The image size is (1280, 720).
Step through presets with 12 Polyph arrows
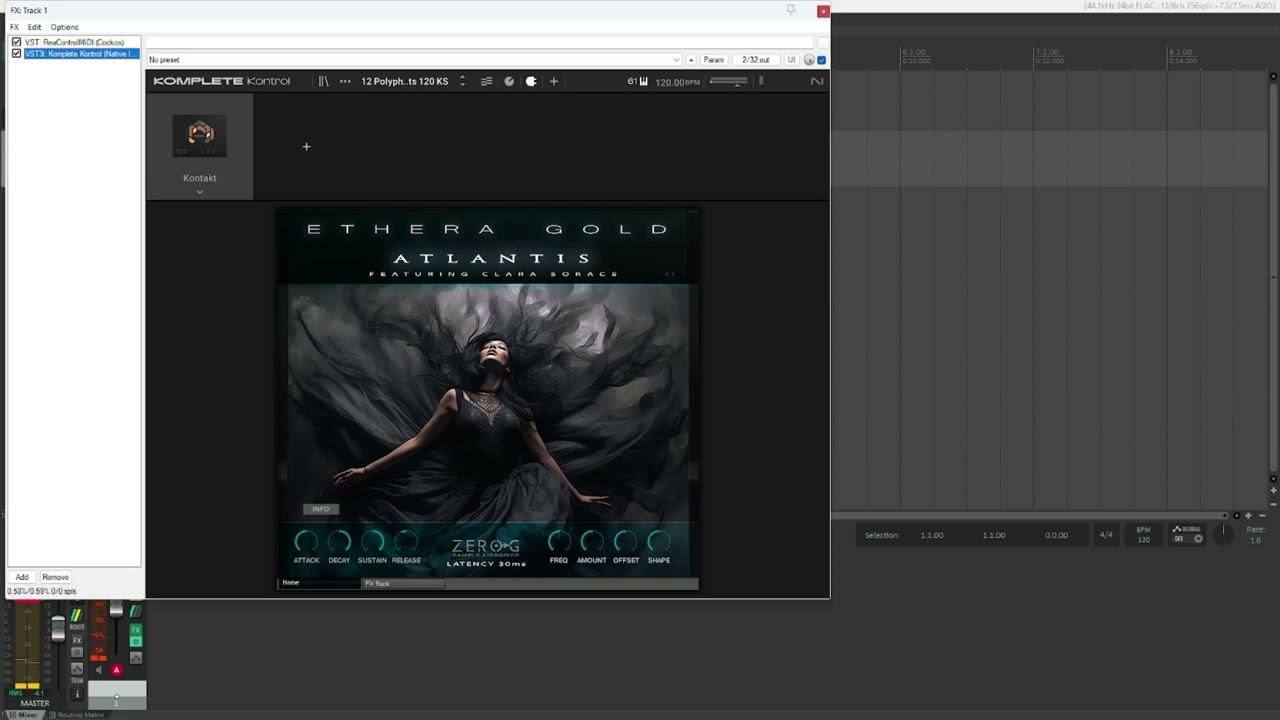pyautogui.click(x=462, y=81)
